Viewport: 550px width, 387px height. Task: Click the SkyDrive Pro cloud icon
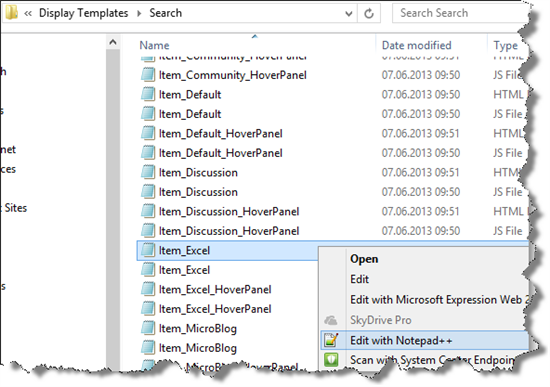tap(331, 320)
